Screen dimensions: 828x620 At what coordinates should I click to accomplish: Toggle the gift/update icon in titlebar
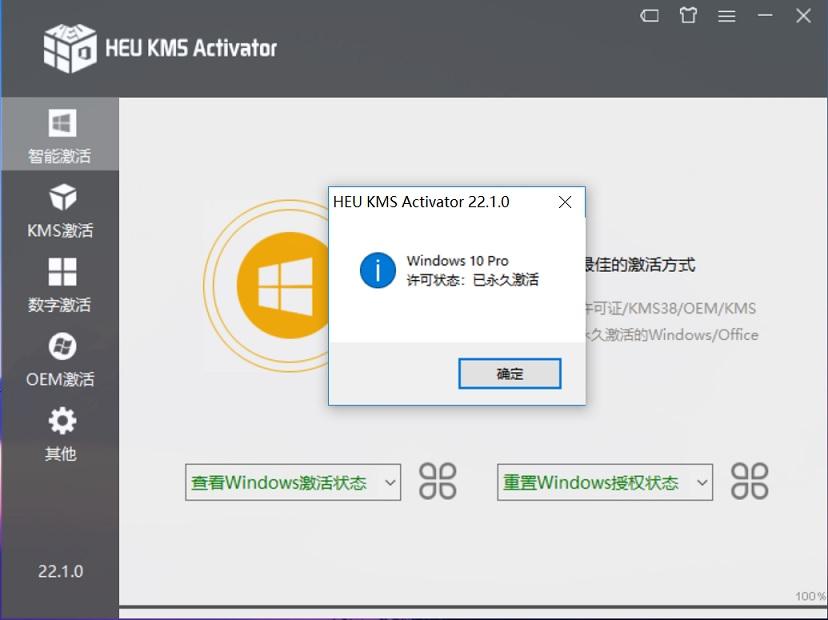coord(687,16)
